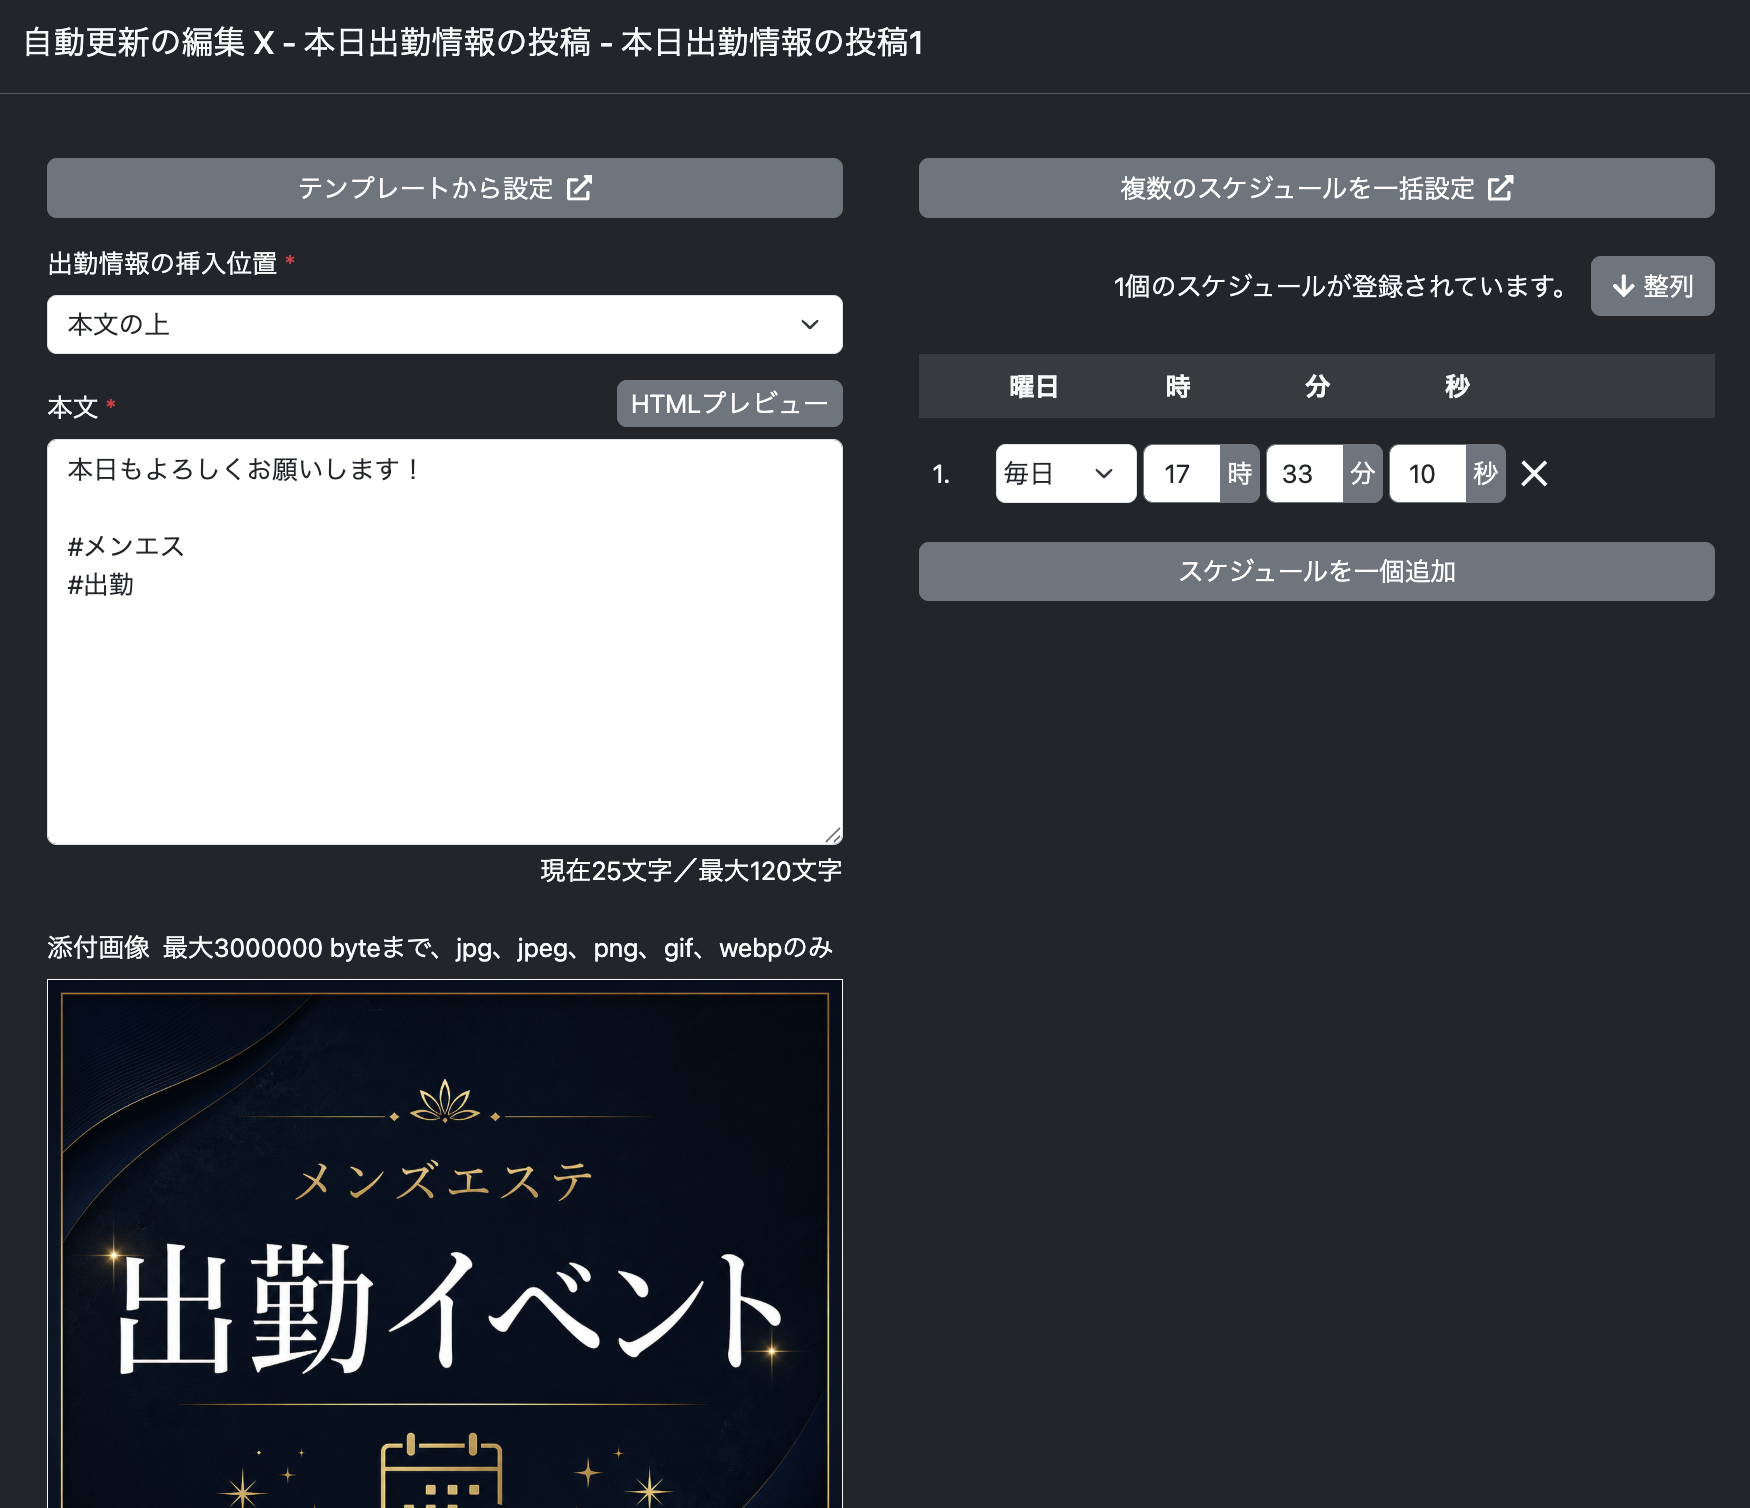Click the schedule row number 1.
The width and height of the screenshot is (1750, 1508).
[x=940, y=474]
